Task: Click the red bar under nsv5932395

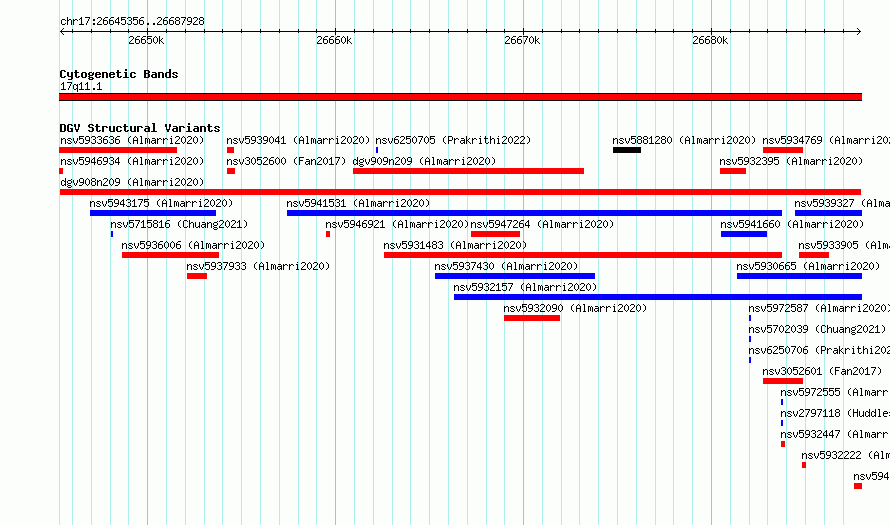Action: pyautogui.click(x=733, y=171)
